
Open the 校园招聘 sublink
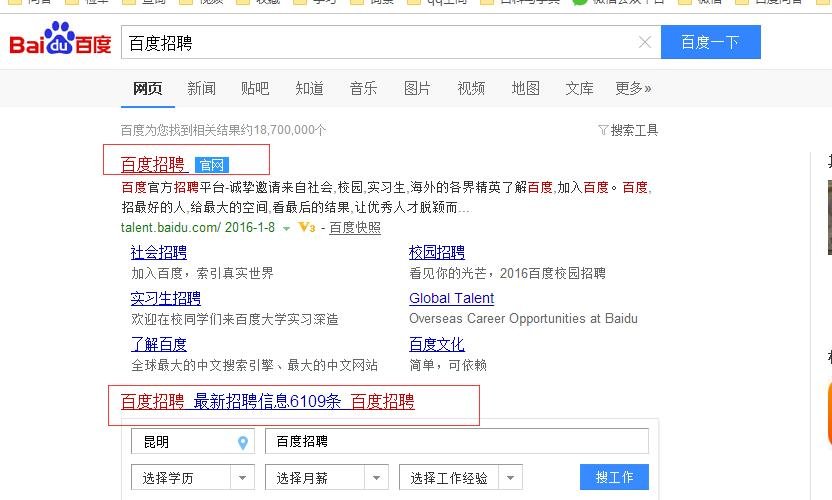tap(437, 253)
